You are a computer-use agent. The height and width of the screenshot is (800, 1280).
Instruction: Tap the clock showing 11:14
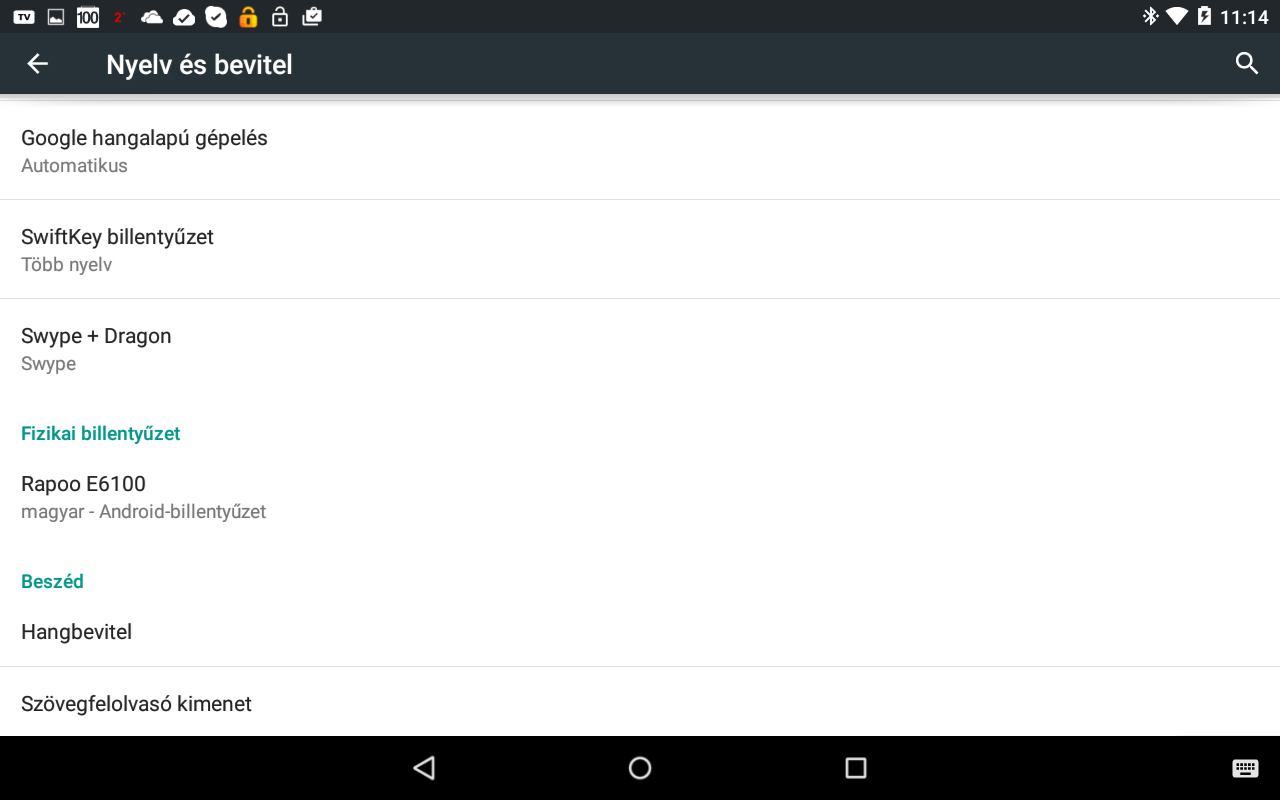coord(1244,17)
